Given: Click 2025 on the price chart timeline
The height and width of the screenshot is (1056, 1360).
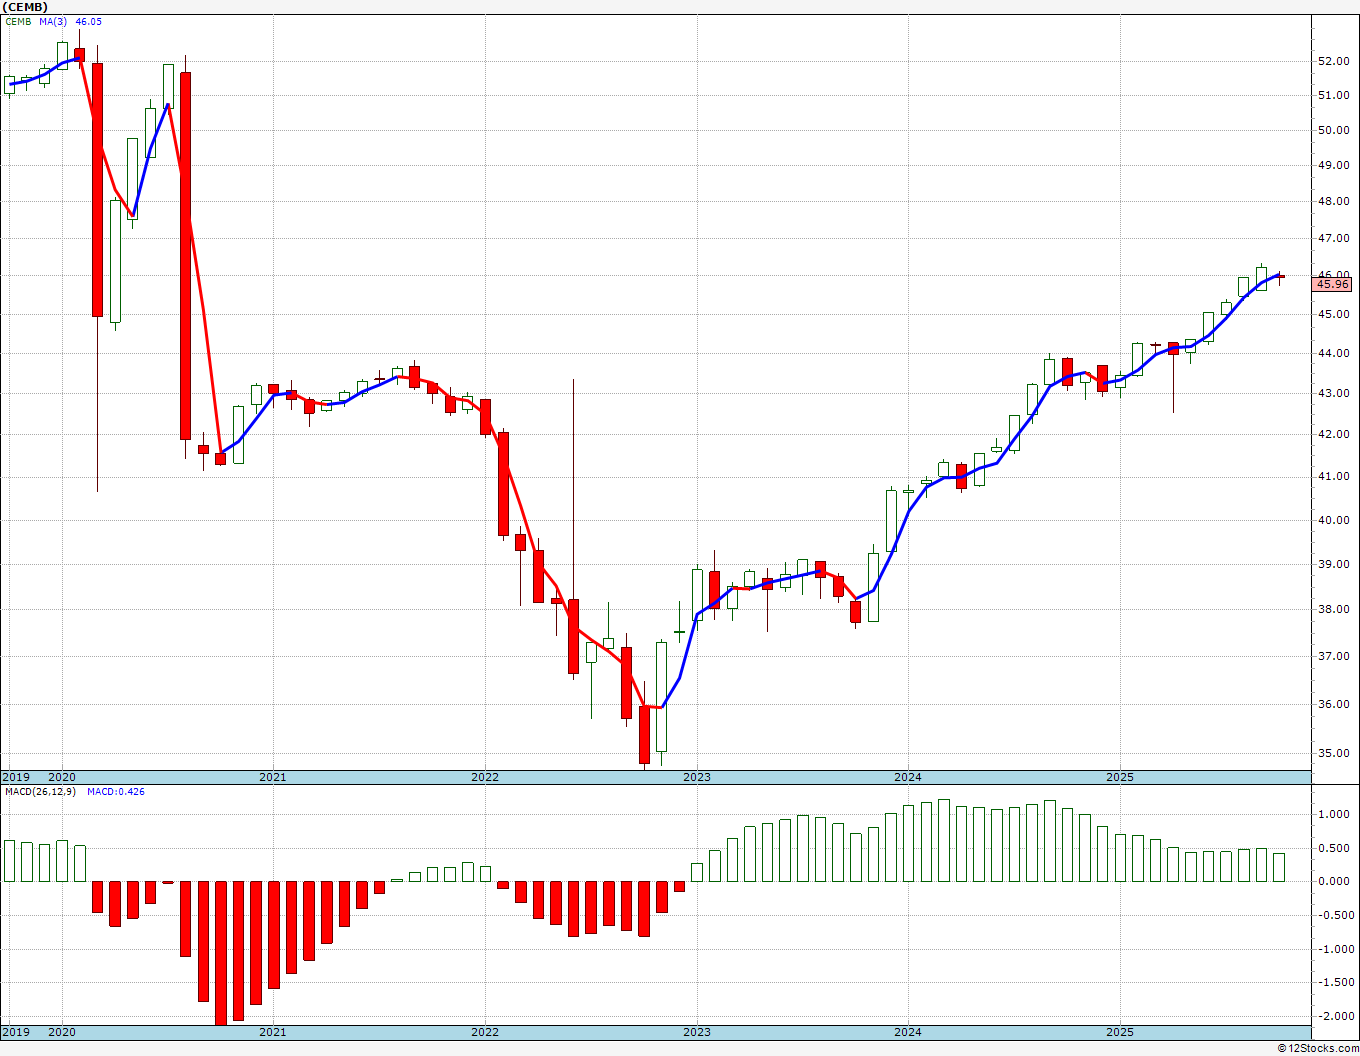Looking at the screenshot, I should (1120, 777).
